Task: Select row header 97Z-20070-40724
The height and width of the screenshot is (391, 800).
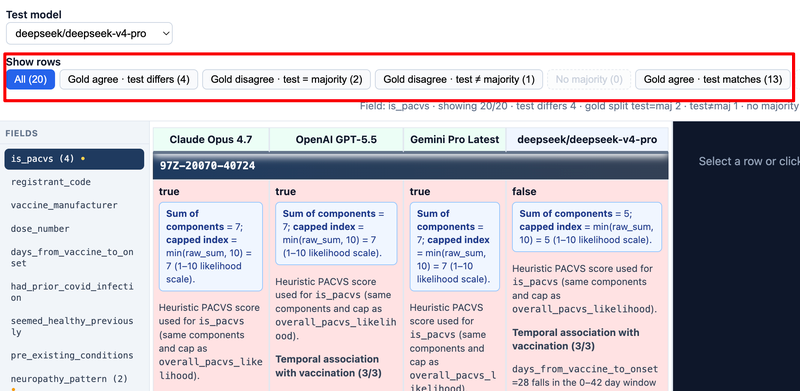Action: (411, 166)
